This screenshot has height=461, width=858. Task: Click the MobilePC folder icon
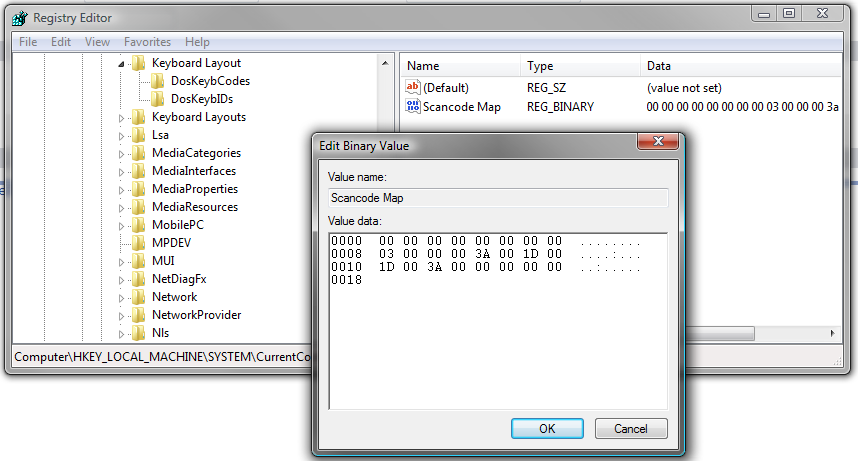click(139, 225)
